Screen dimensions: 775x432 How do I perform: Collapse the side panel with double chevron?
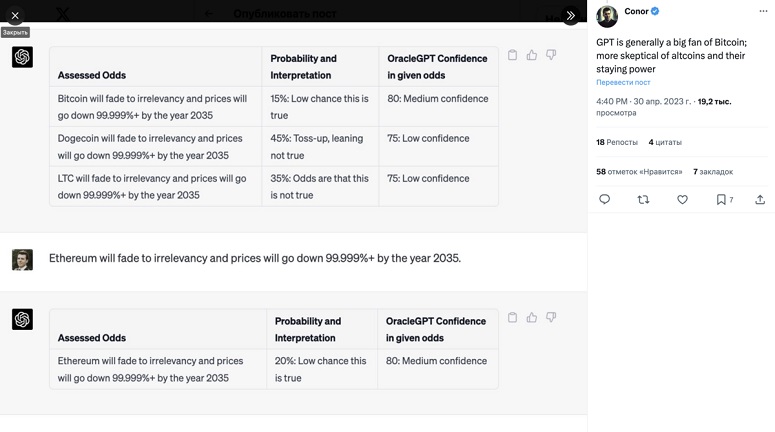pos(570,15)
